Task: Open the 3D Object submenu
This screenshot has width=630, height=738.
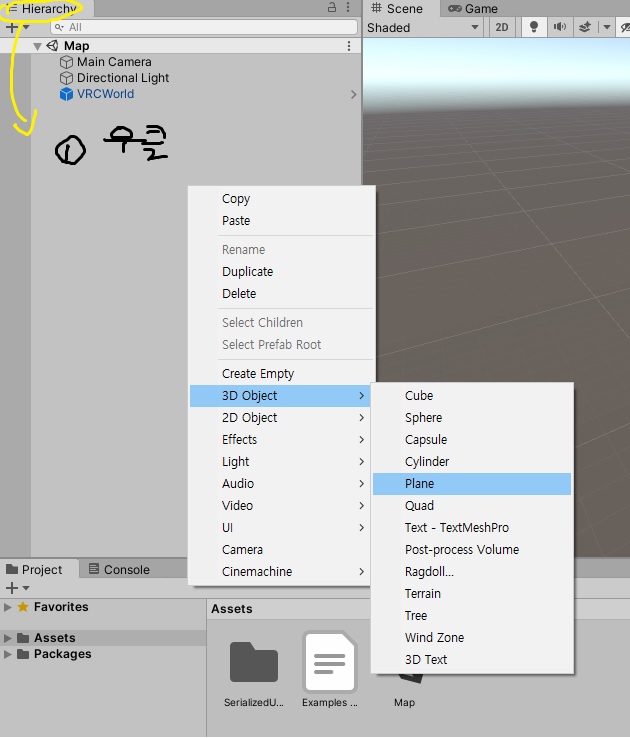Action: 280,396
